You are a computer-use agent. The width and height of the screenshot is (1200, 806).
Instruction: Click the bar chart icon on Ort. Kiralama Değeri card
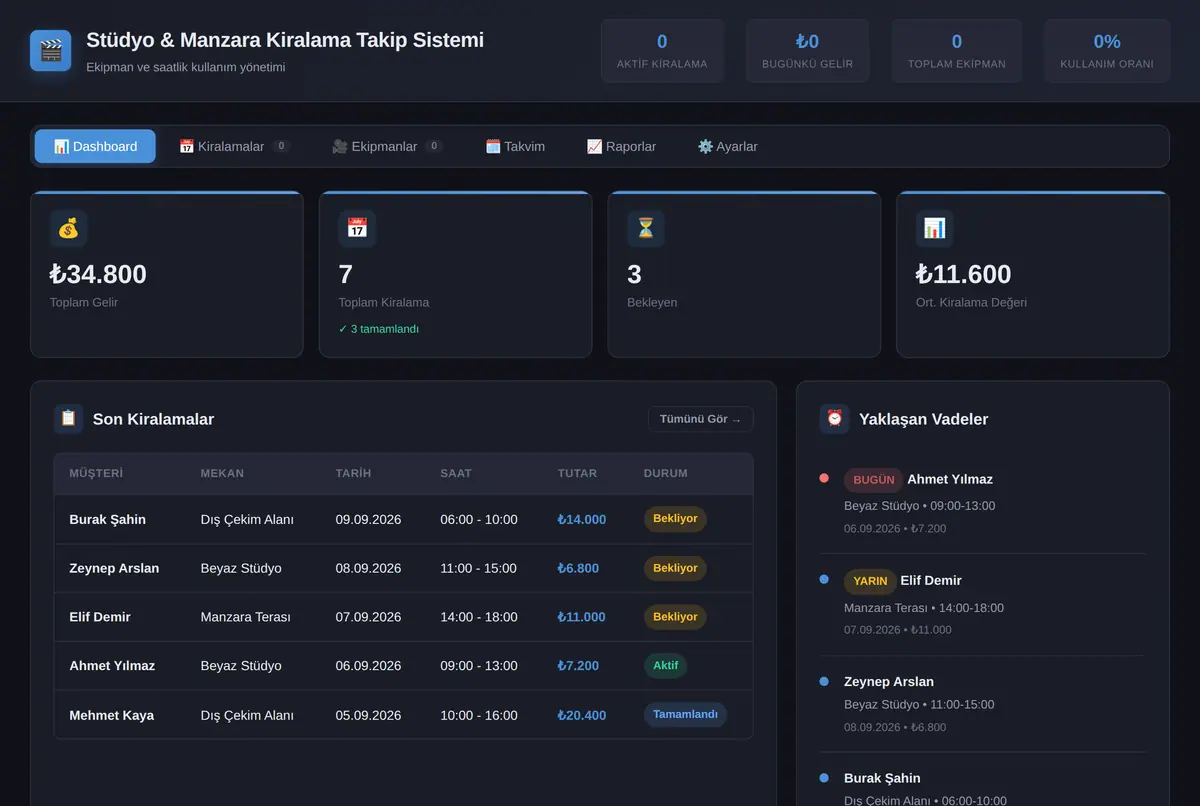934,228
